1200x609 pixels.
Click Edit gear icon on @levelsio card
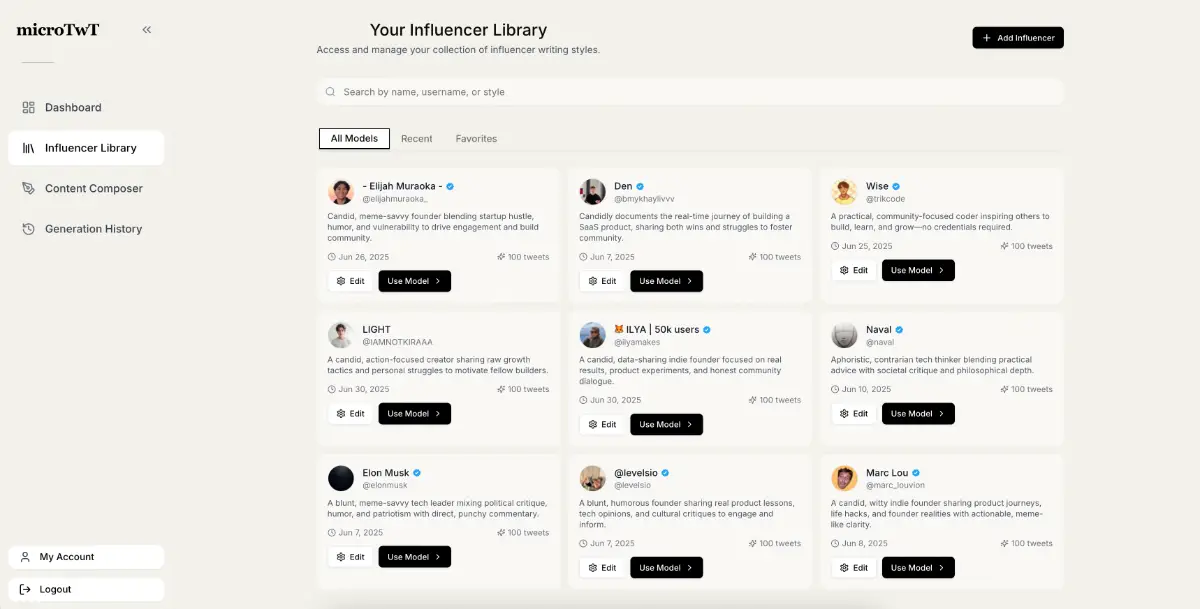pyautogui.click(x=593, y=568)
